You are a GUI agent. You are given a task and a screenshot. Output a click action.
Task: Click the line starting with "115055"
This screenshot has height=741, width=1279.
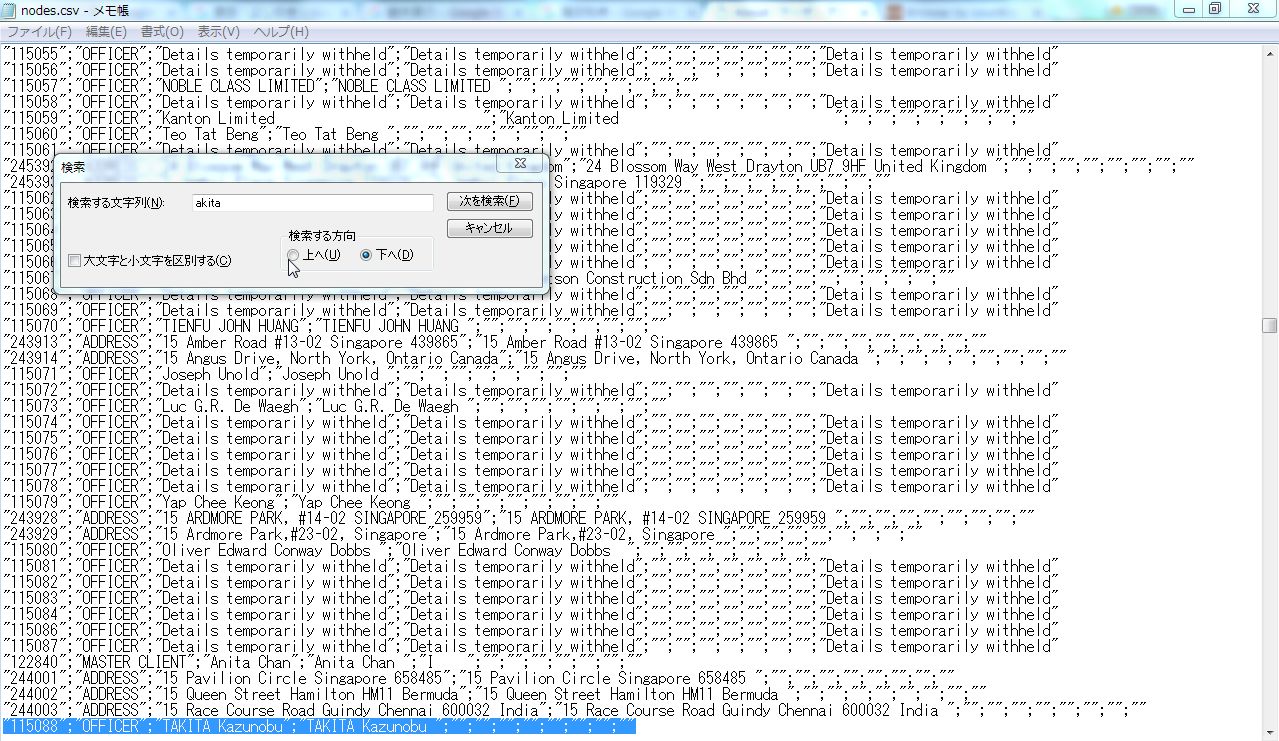coord(531,55)
